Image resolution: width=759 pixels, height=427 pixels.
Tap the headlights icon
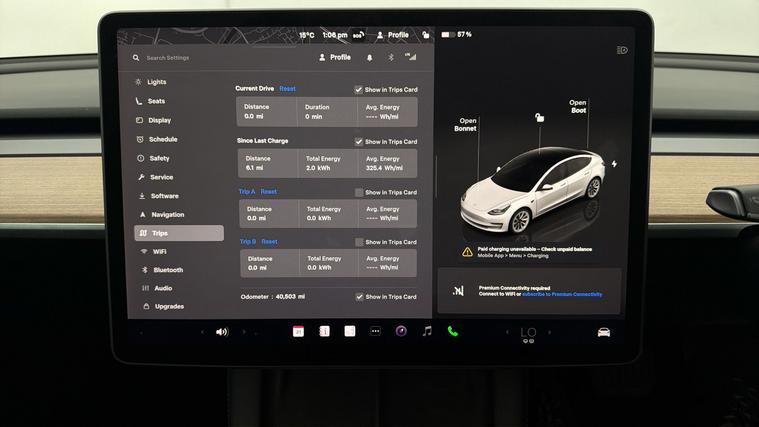622,50
